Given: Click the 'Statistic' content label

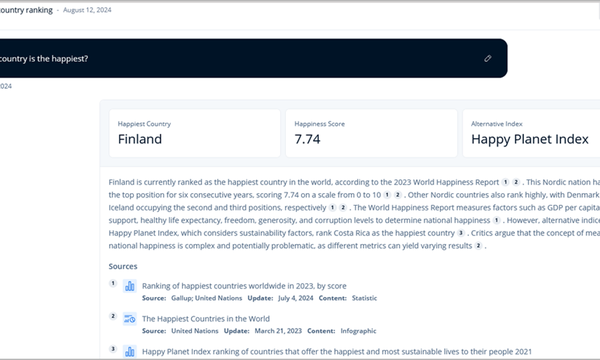Looking at the screenshot, I should point(364,298).
